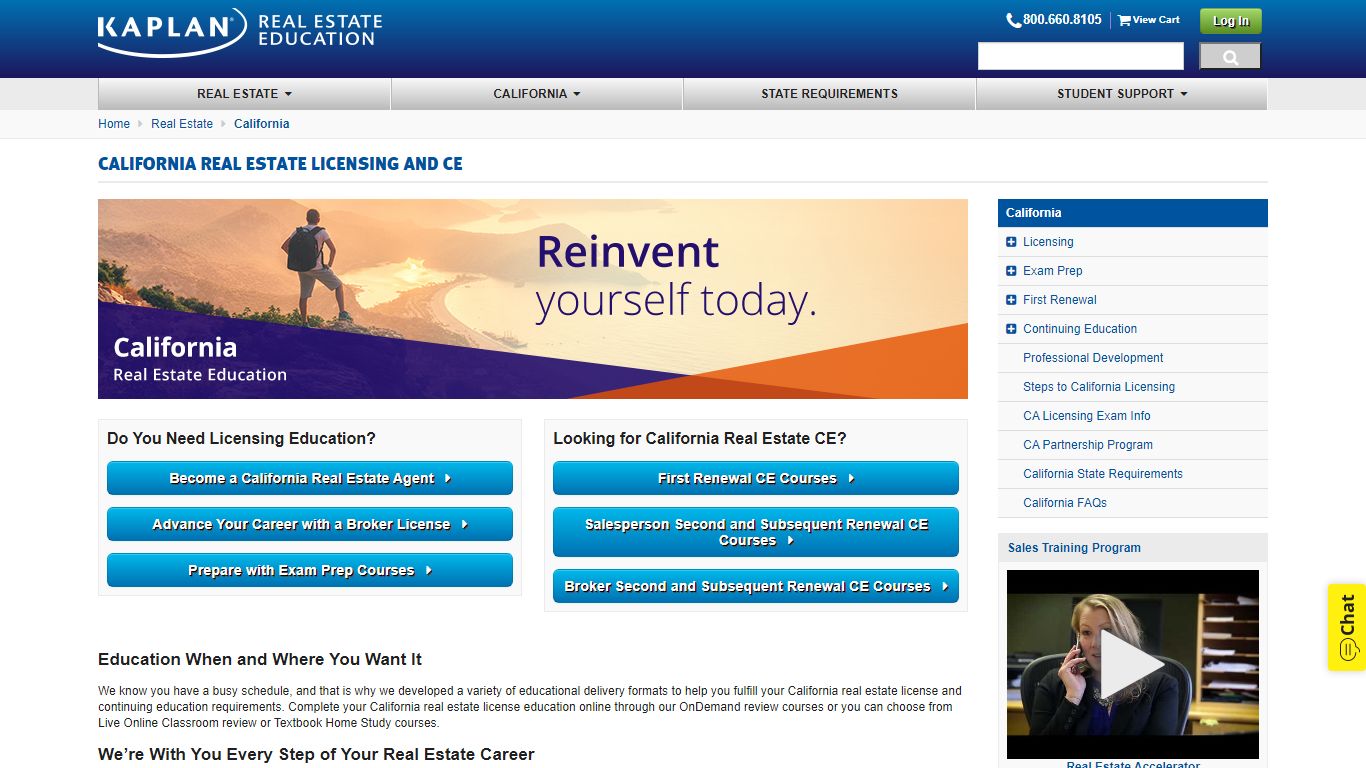This screenshot has height=768, width=1366.
Task: Go to State Requirements menu item
Action: click(x=829, y=94)
